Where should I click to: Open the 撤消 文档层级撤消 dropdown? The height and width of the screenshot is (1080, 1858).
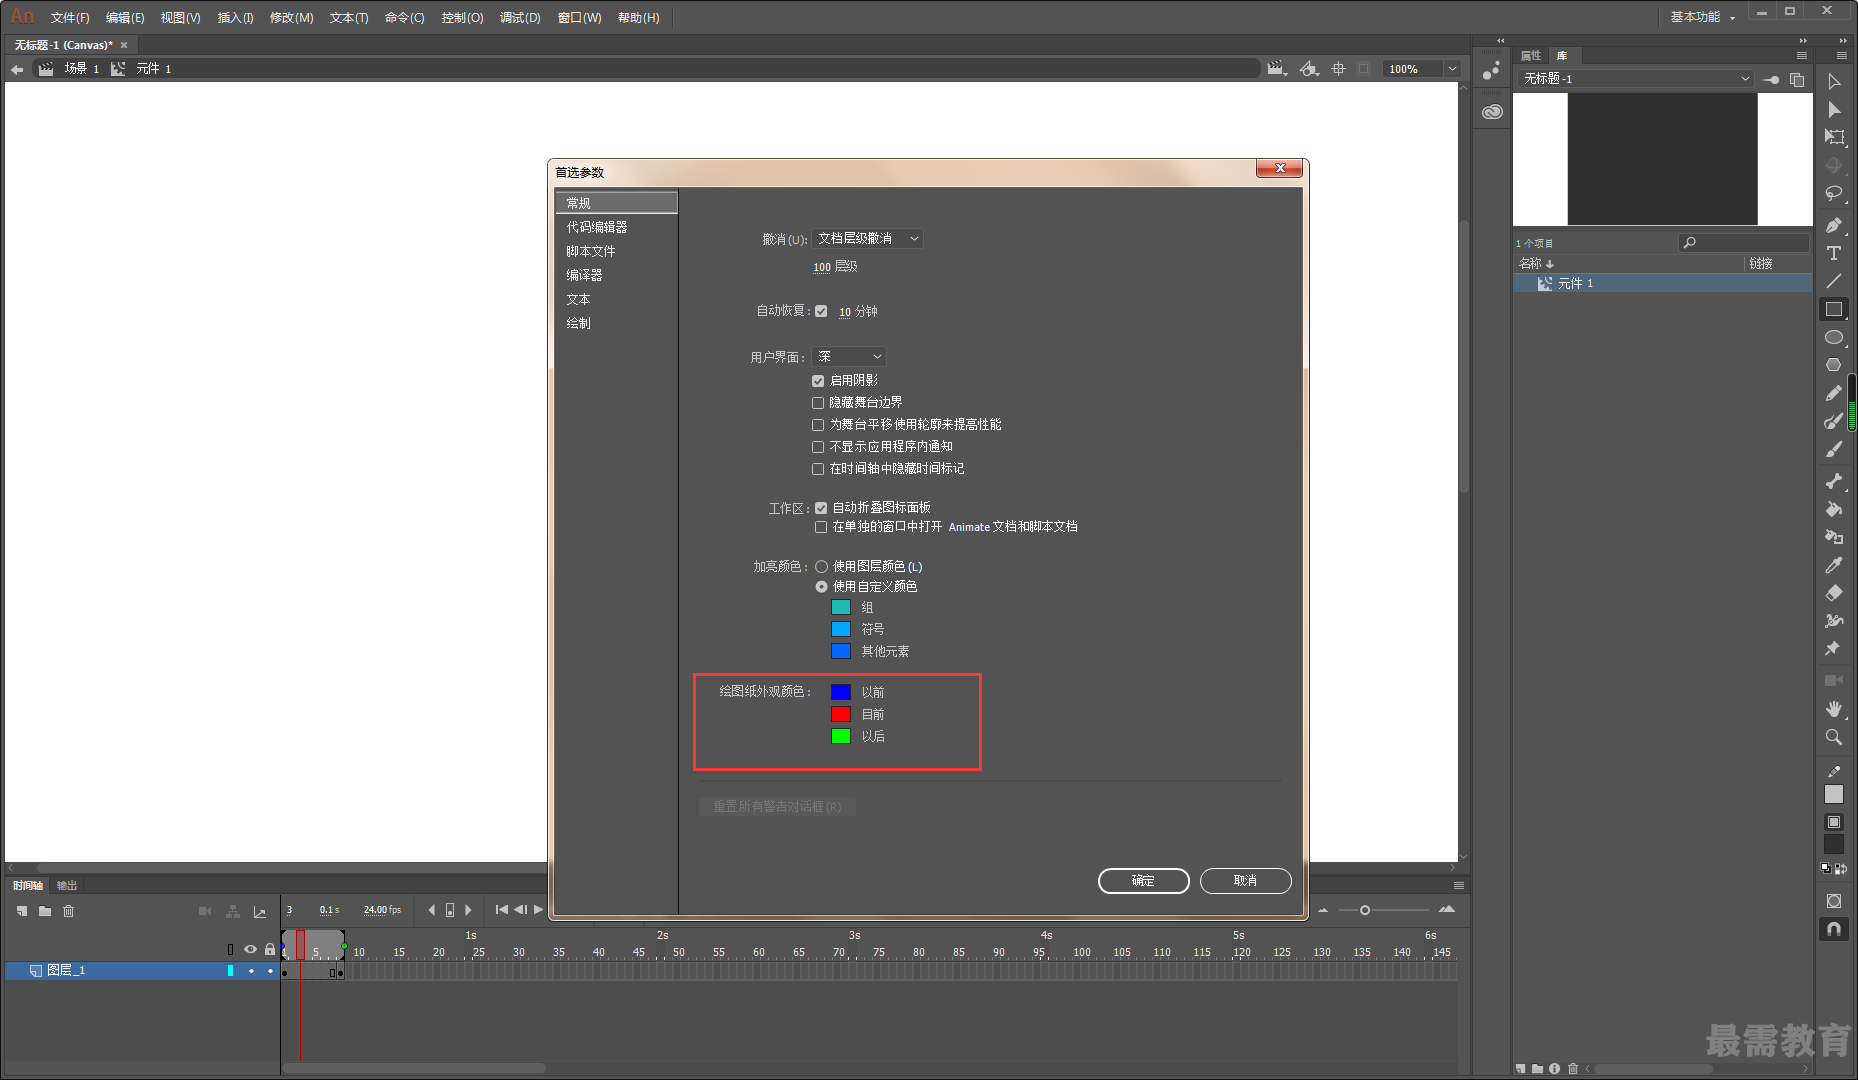pyautogui.click(x=867, y=239)
